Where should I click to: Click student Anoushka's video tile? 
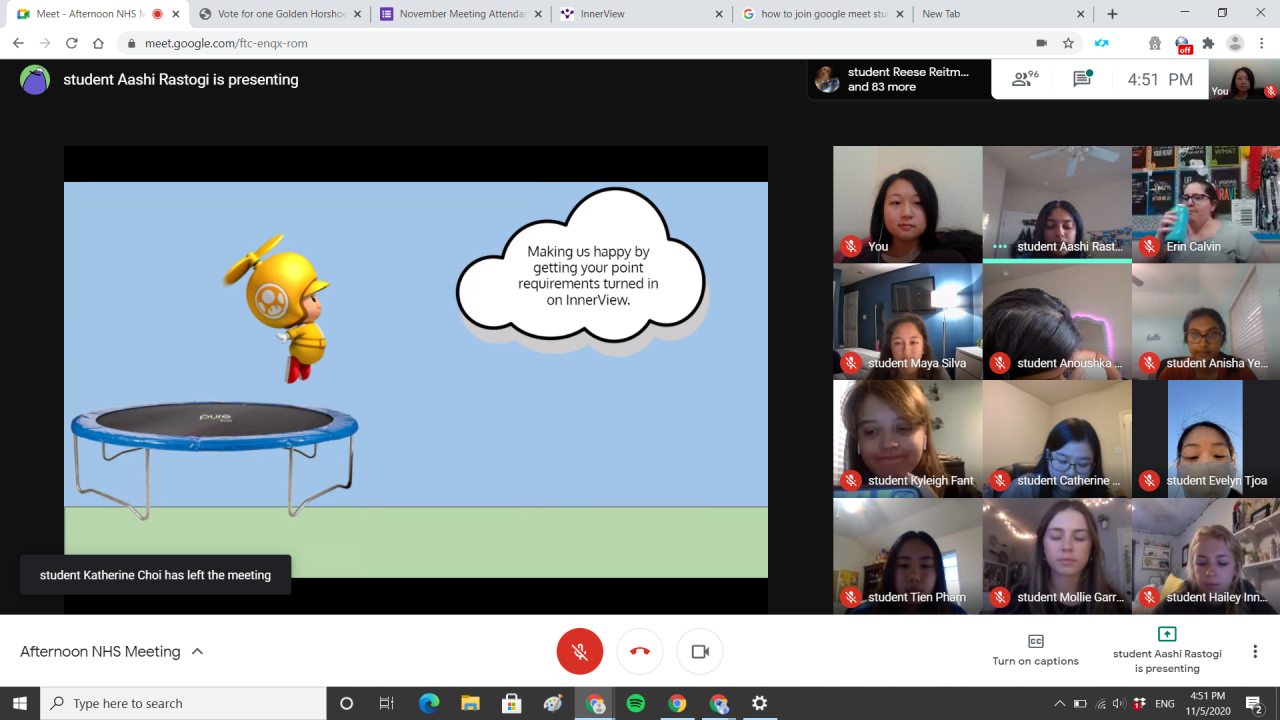pyautogui.click(x=1057, y=322)
